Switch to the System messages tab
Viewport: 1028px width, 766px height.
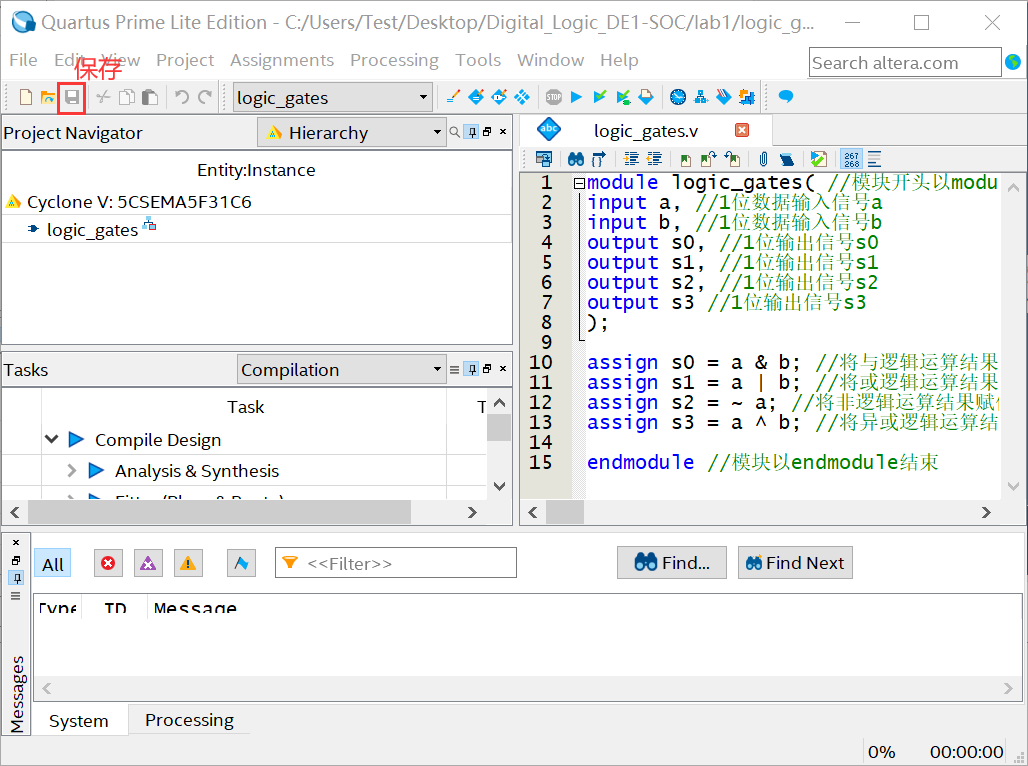coord(79,721)
